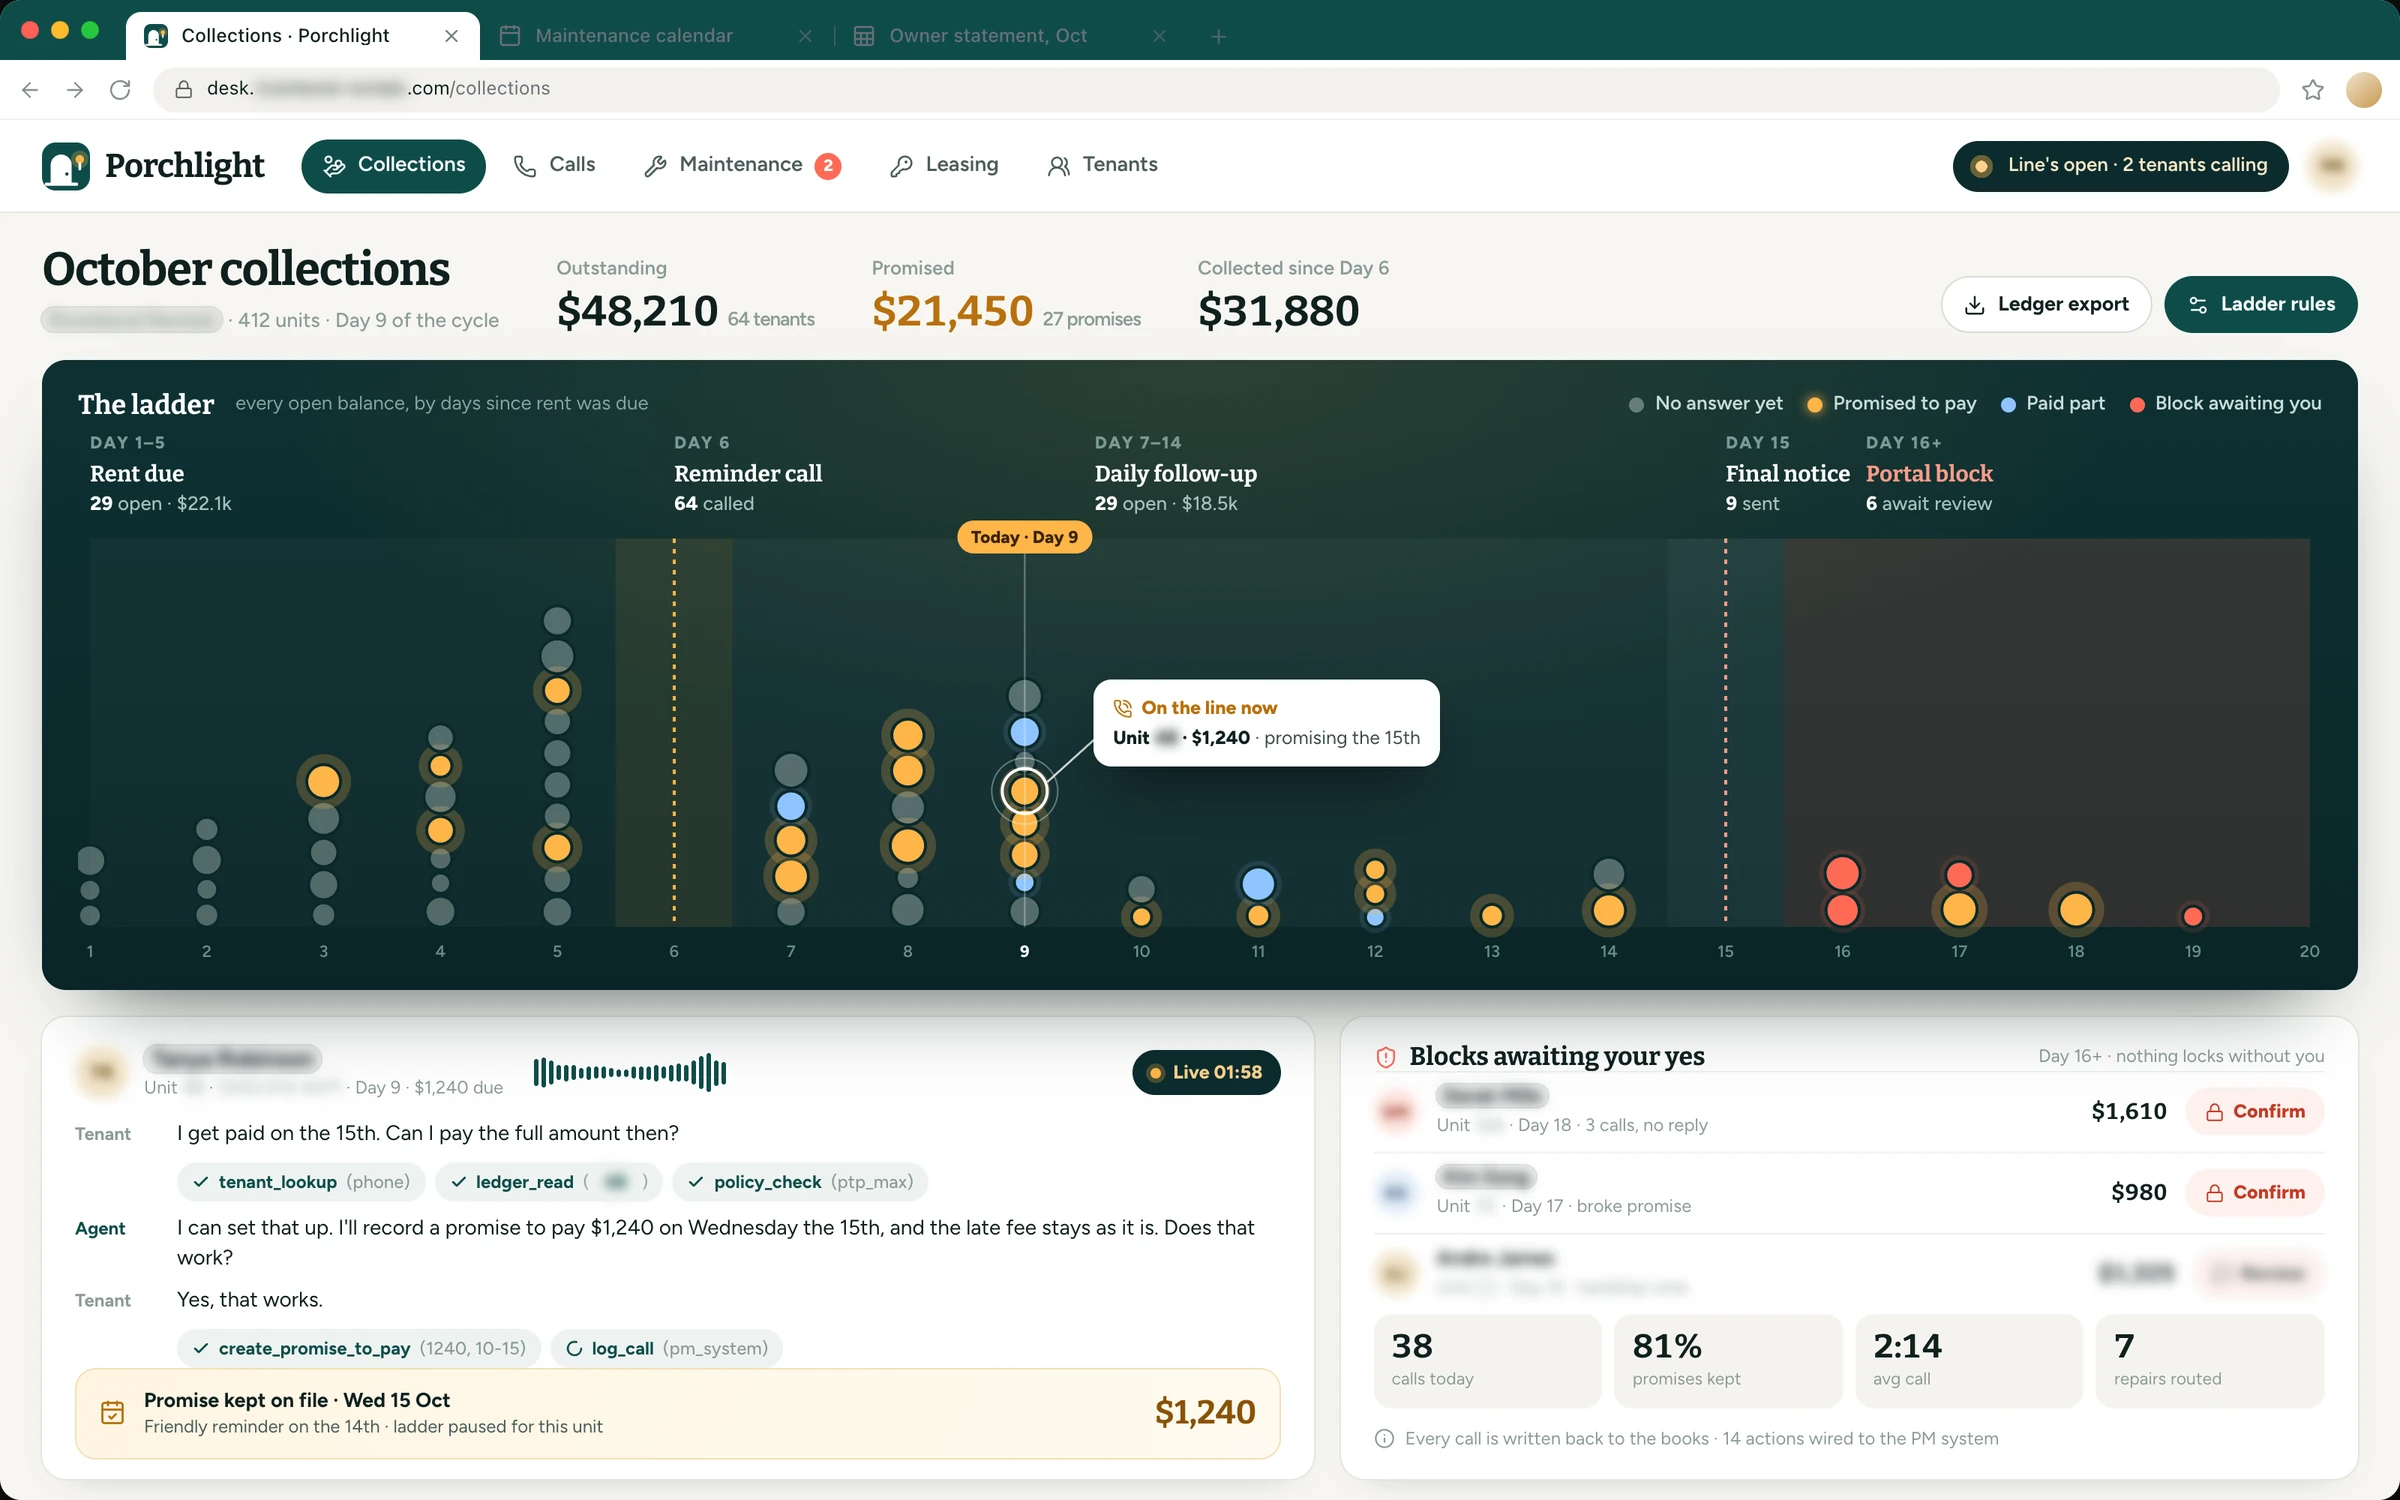Click the Porchlight logo icon
The width and height of the screenshot is (2400, 1500).
pos(66,165)
